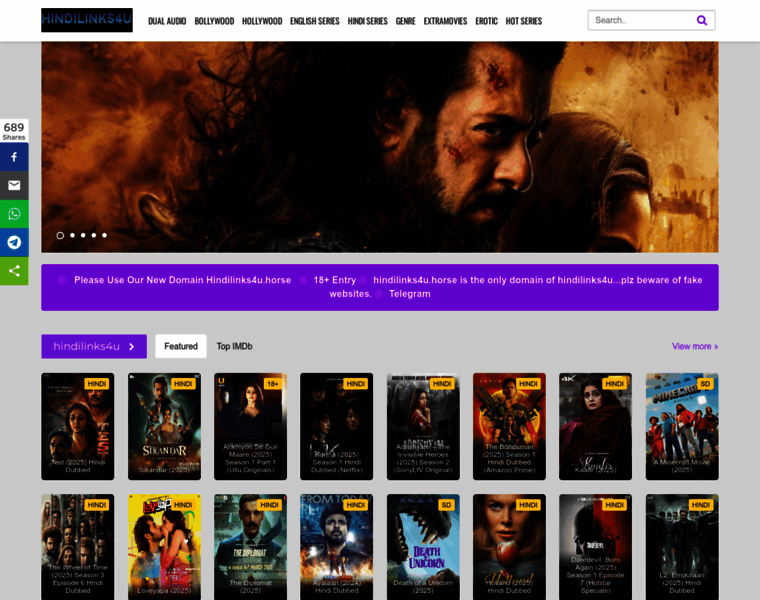The width and height of the screenshot is (760, 600).
Task: Open Kaalti (2025) 4K poster
Action: (x=595, y=426)
